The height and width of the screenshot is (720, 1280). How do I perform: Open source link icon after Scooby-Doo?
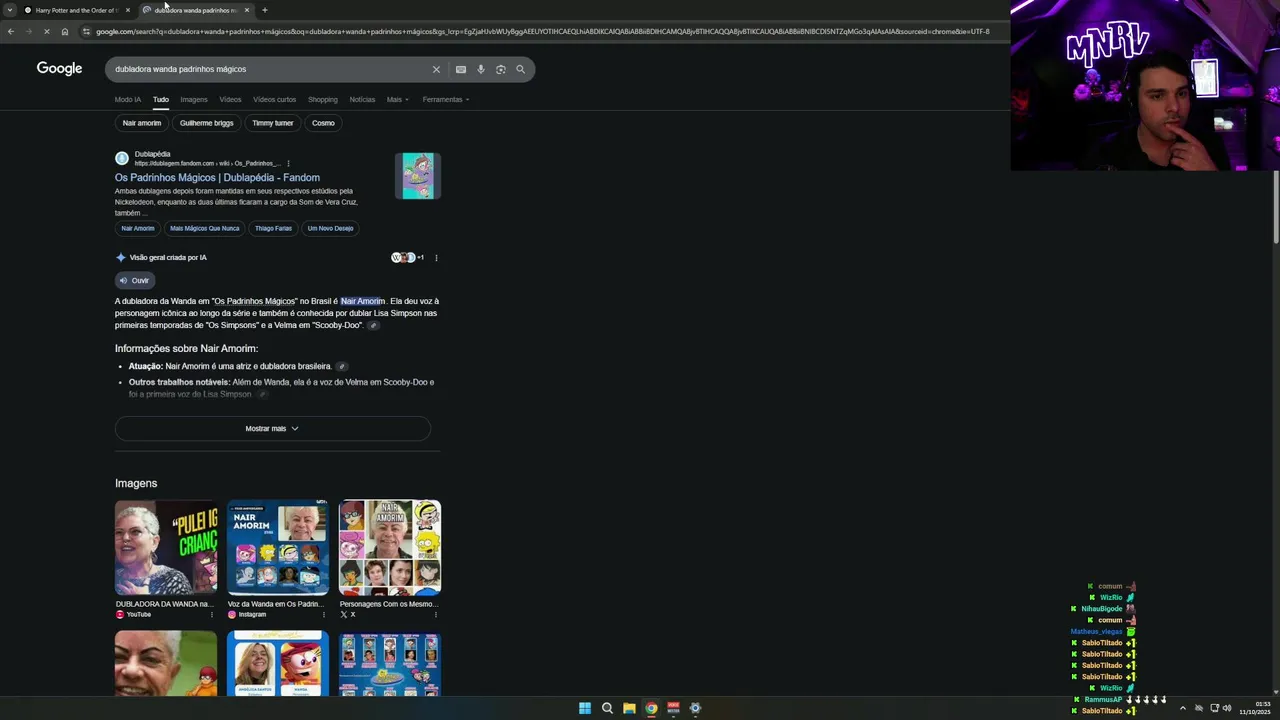pyautogui.click(x=373, y=325)
